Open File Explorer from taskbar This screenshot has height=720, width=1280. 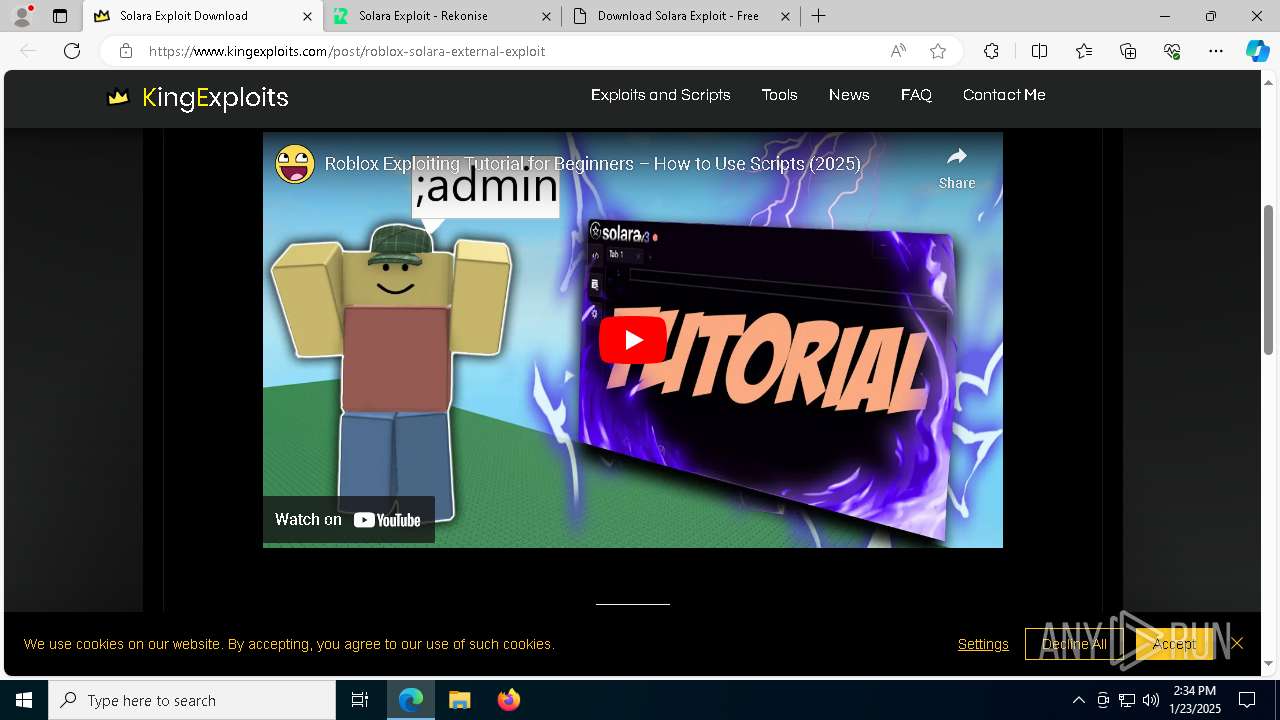(459, 700)
